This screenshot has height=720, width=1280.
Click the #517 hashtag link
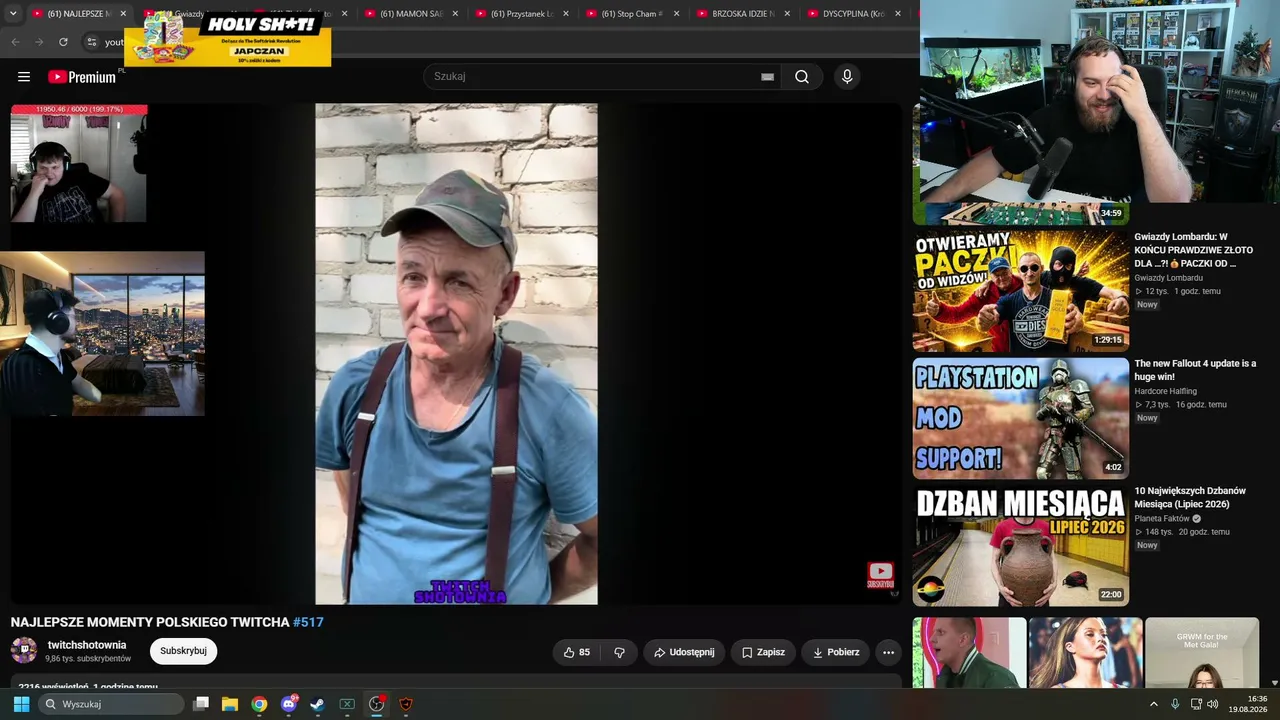click(x=308, y=622)
